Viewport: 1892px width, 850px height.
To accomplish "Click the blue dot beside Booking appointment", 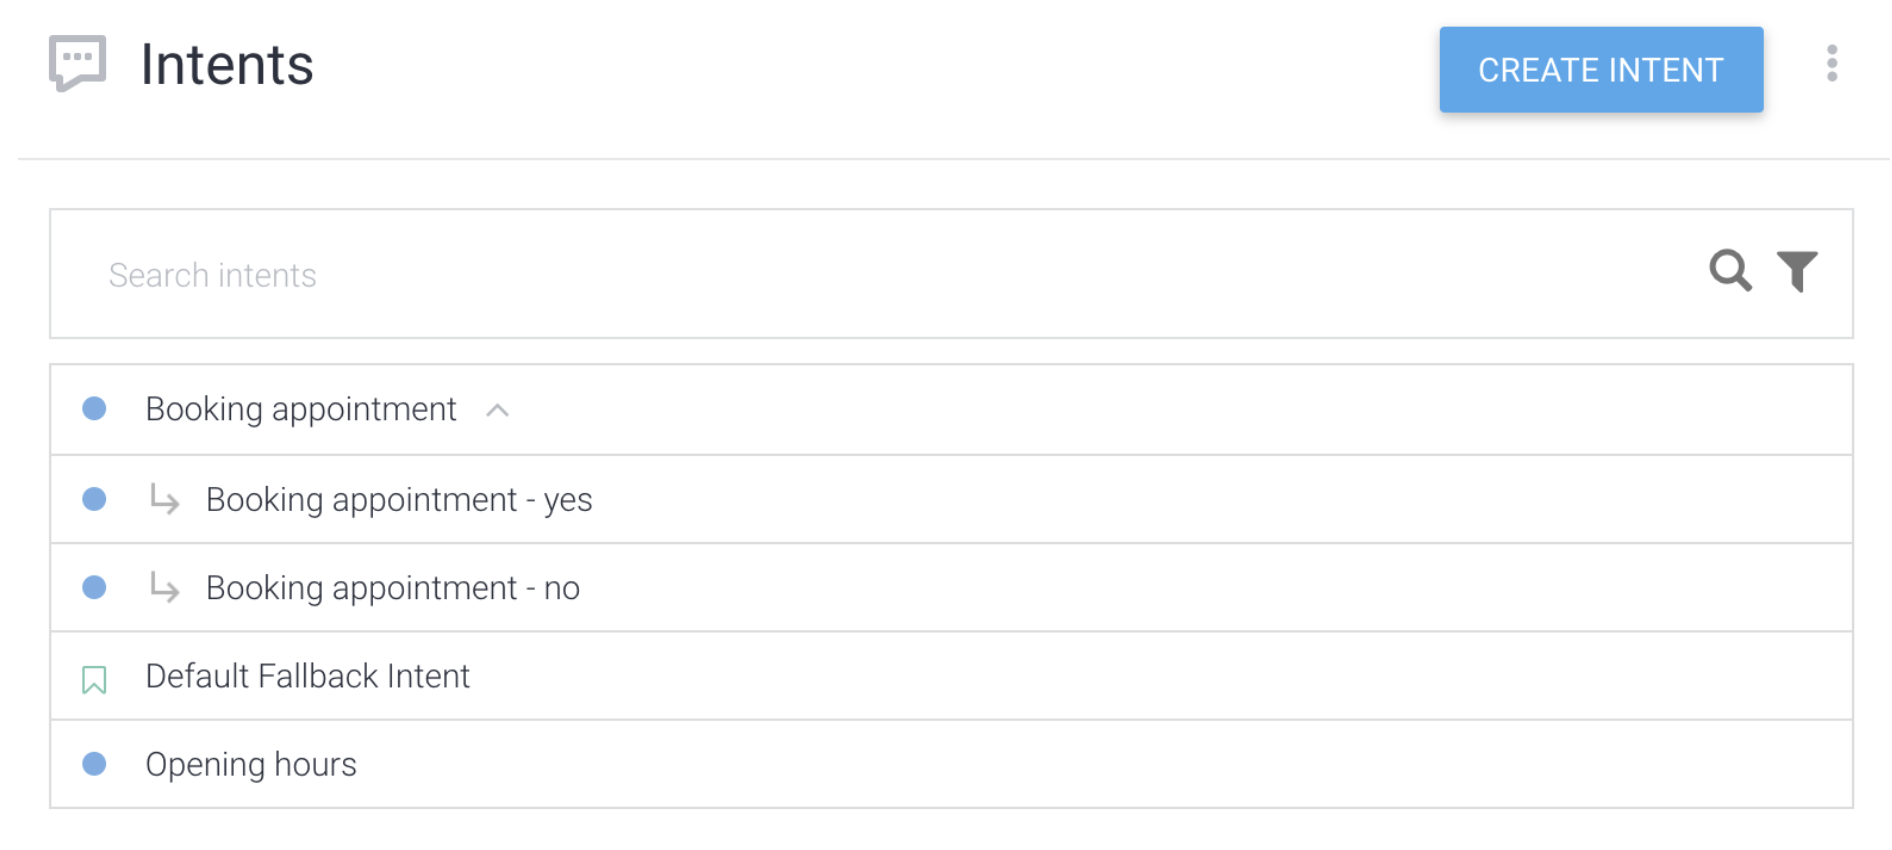I will tap(94, 408).
